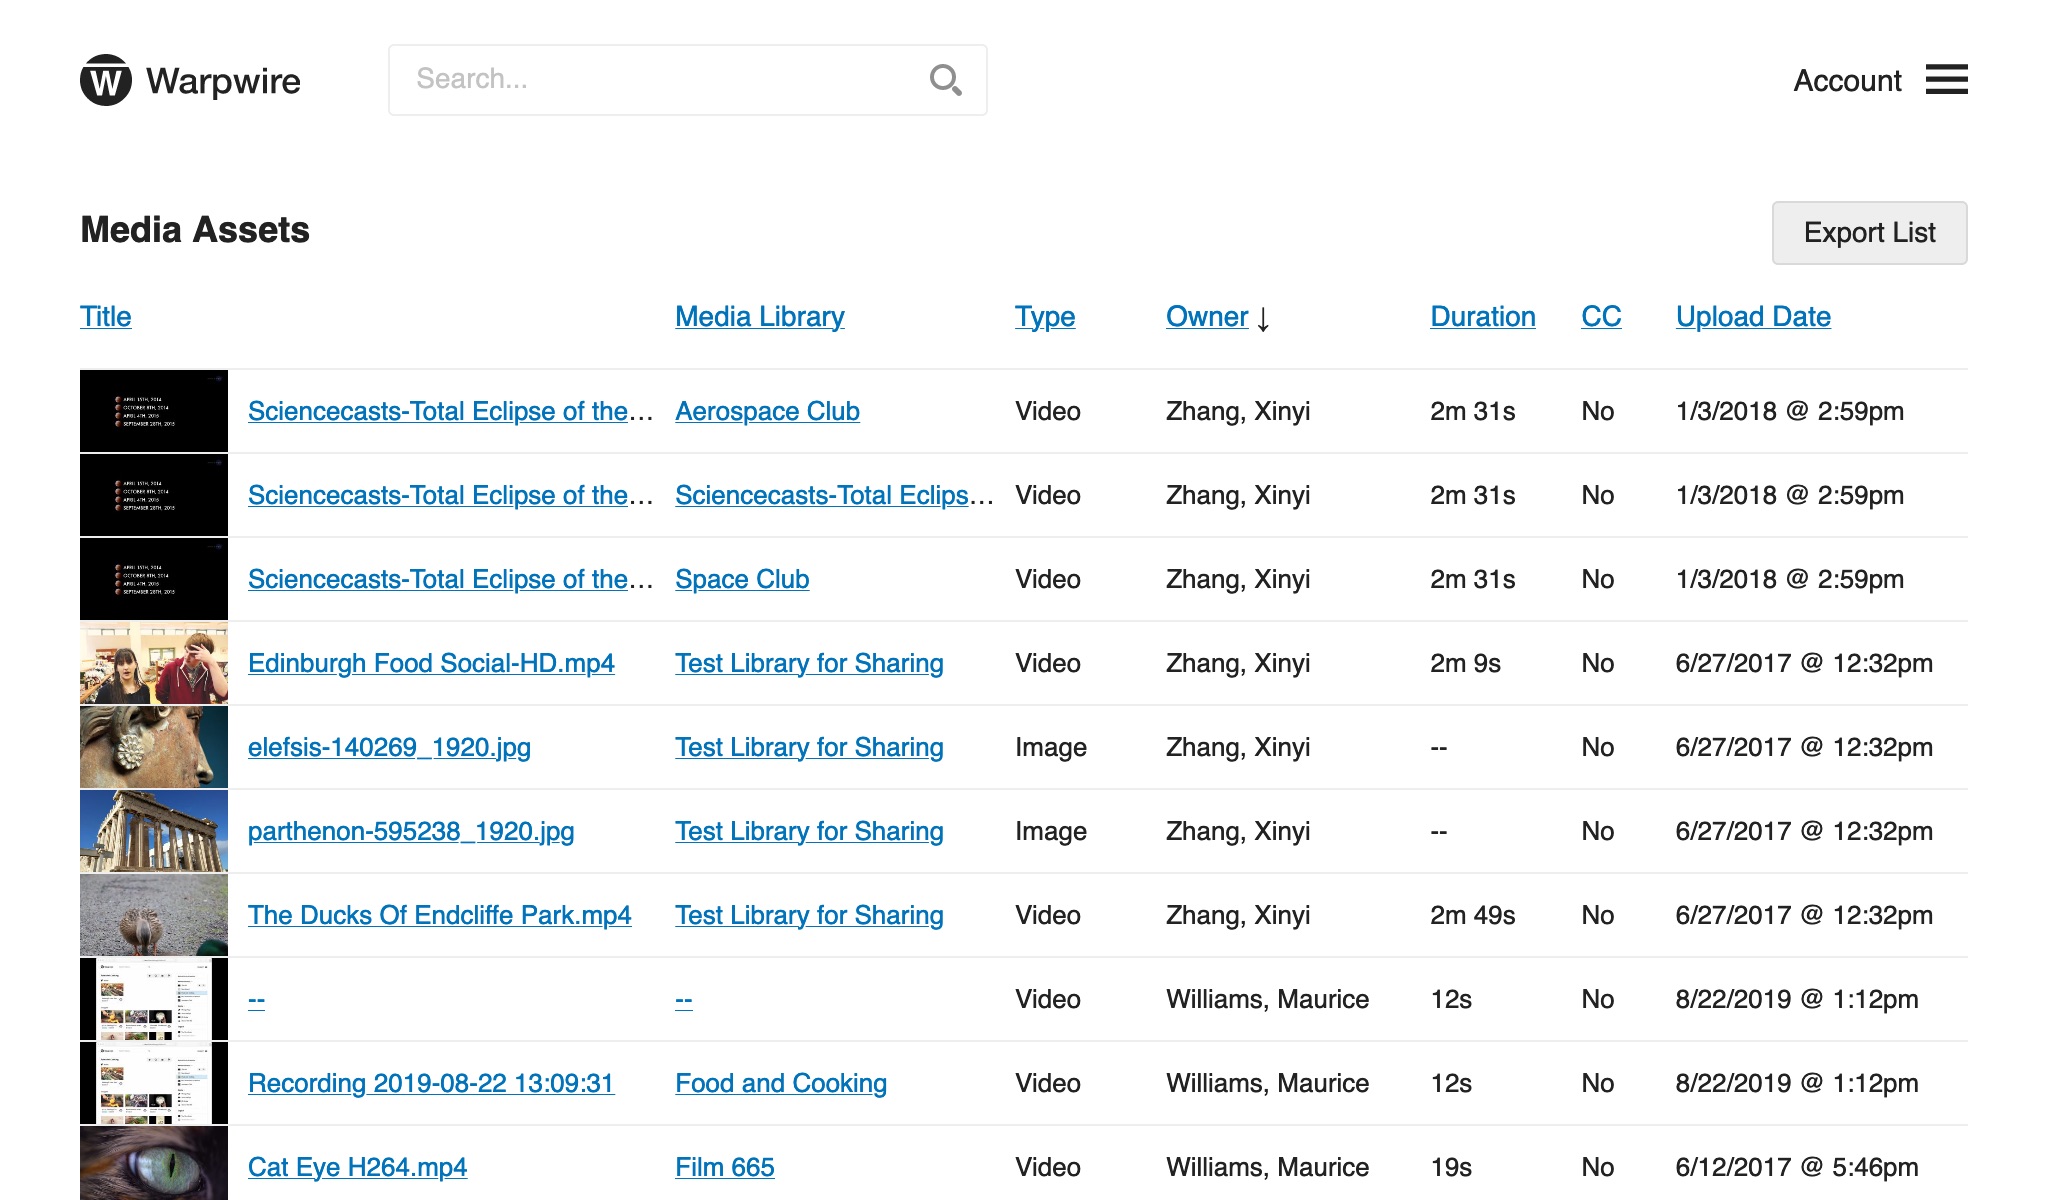Click the Warpwire logo icon
The image size is (2048, 1200).
tap(105, 80)
